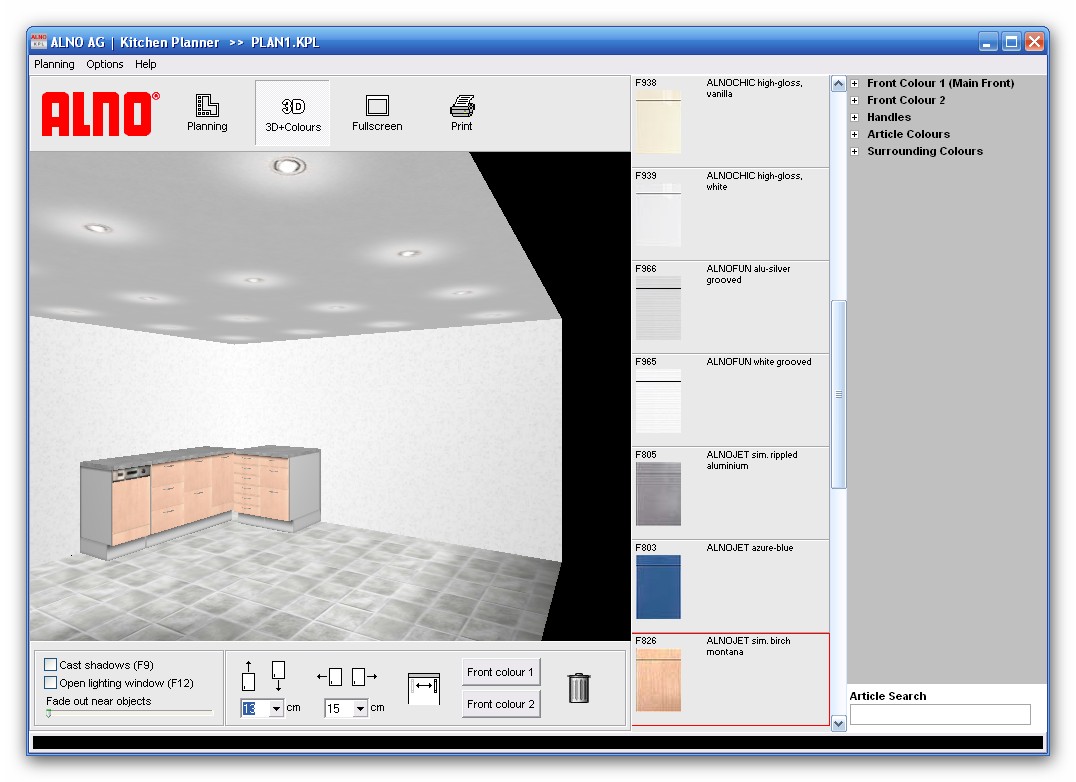Expand the Front Colour 2 tree node
Image resolution: width=1076 pixels, height=782 pixels.
click(854, 100)
